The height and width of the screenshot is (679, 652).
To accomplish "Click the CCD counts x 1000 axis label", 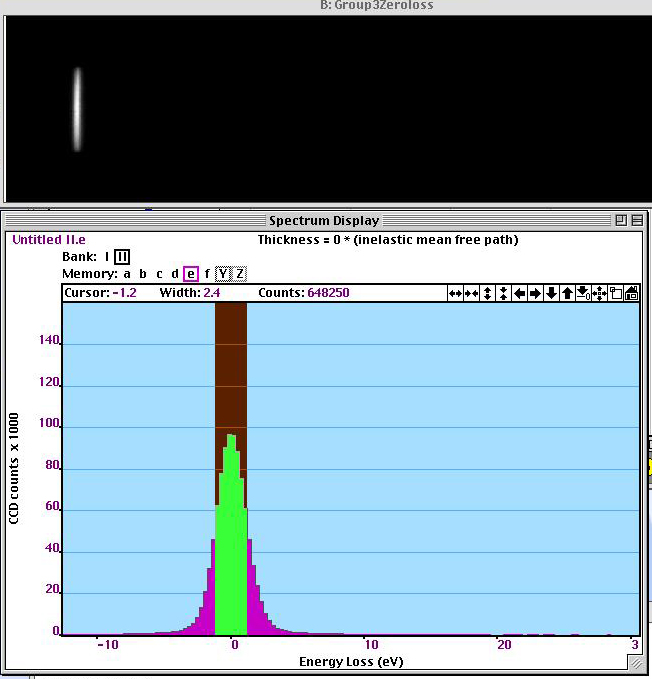I will coord(14,468).
